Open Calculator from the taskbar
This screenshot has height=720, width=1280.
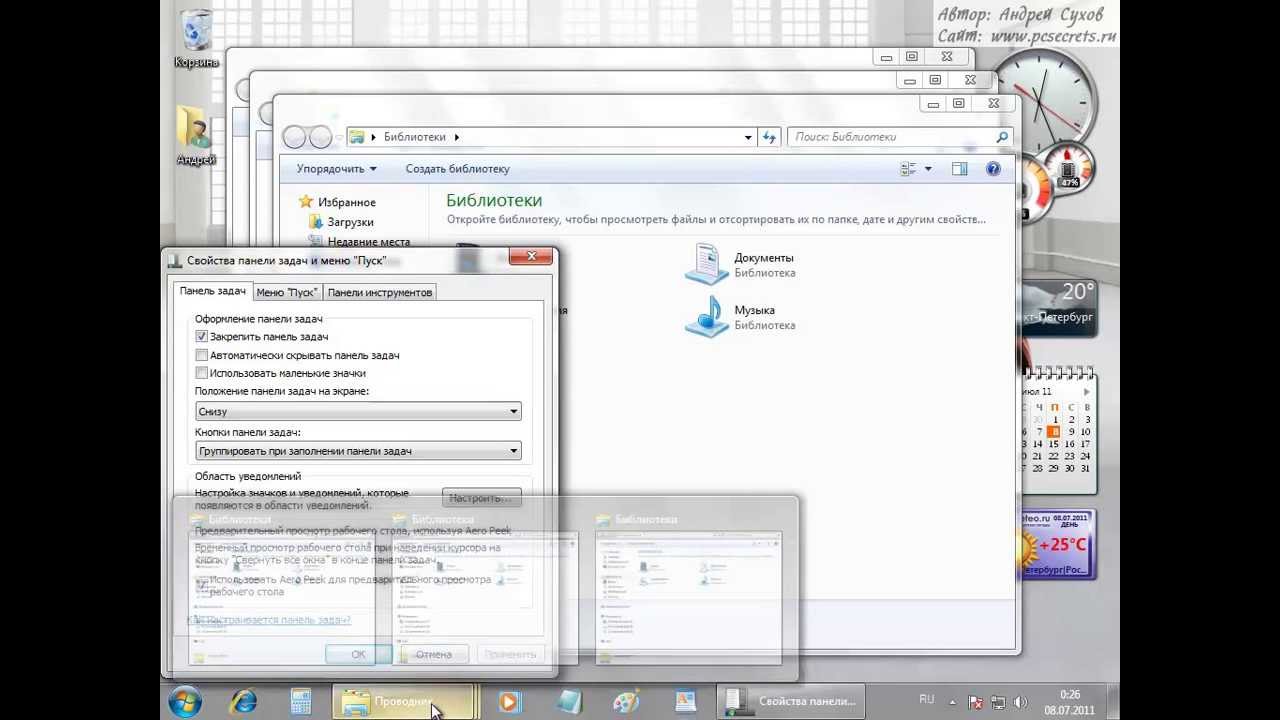[300, 702]
